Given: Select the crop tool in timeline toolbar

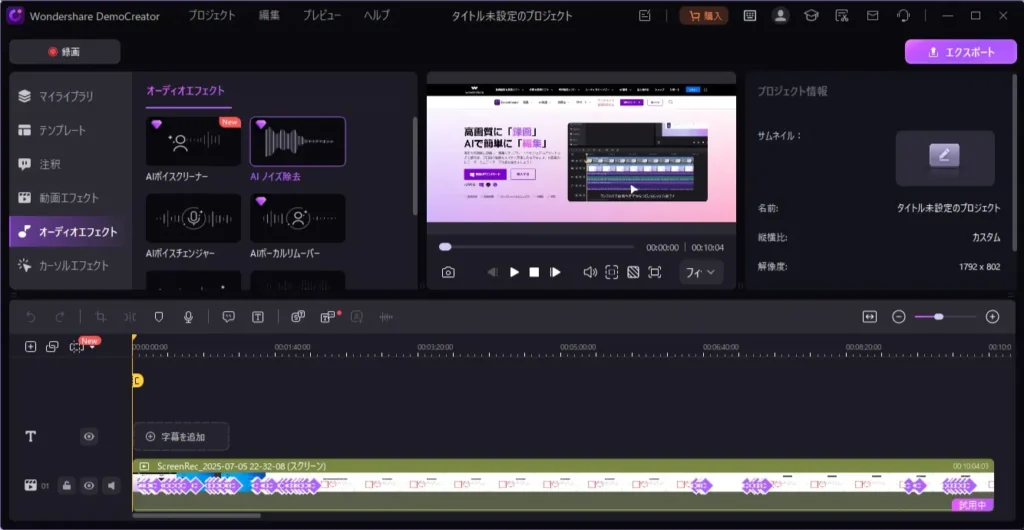Looking at the screenshot, I should click(101, 317).
